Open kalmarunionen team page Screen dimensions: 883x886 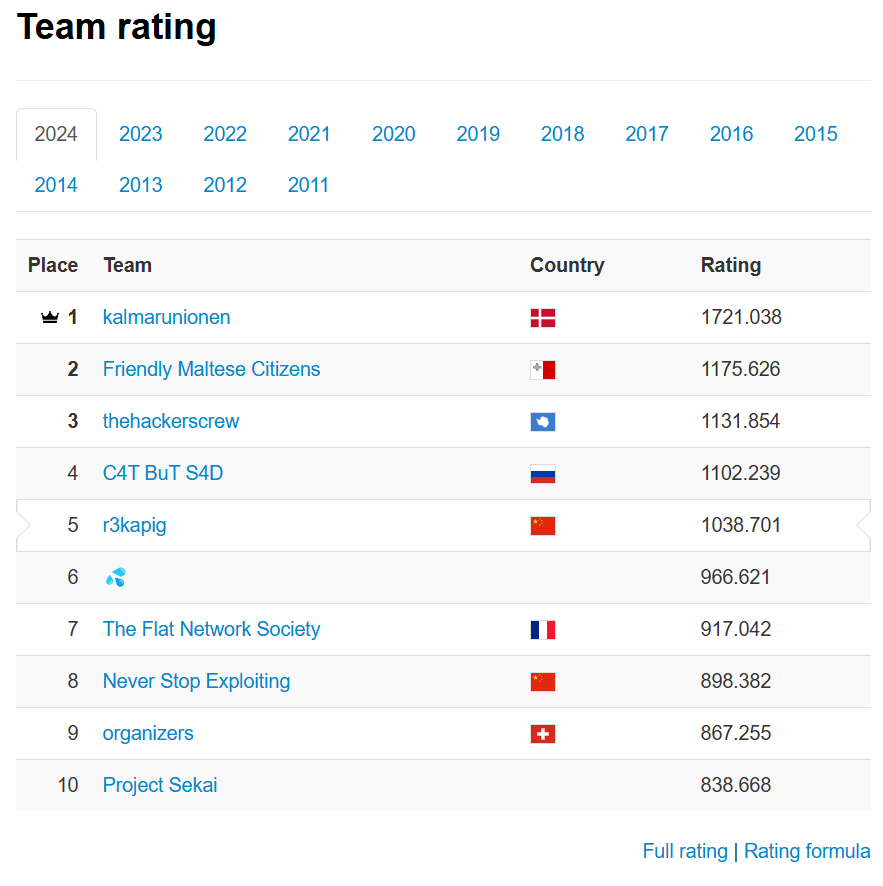[x=167, y=318]
